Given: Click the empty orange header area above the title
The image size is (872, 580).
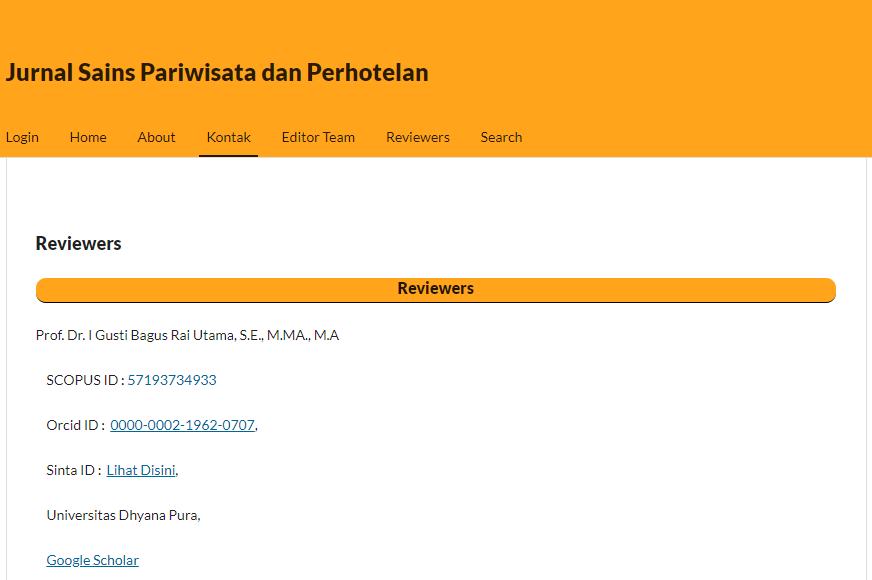Looking at the screenshot, I should (x=436, y=25).
